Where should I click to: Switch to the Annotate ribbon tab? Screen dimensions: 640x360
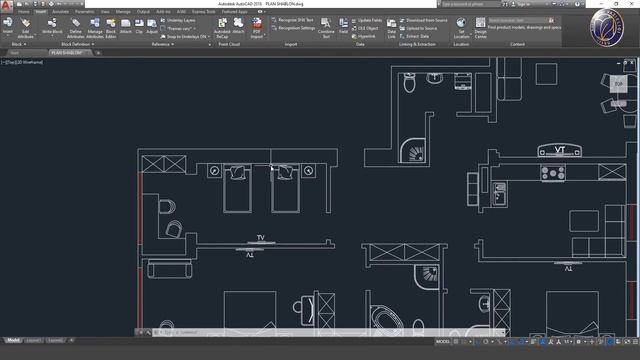60,12
